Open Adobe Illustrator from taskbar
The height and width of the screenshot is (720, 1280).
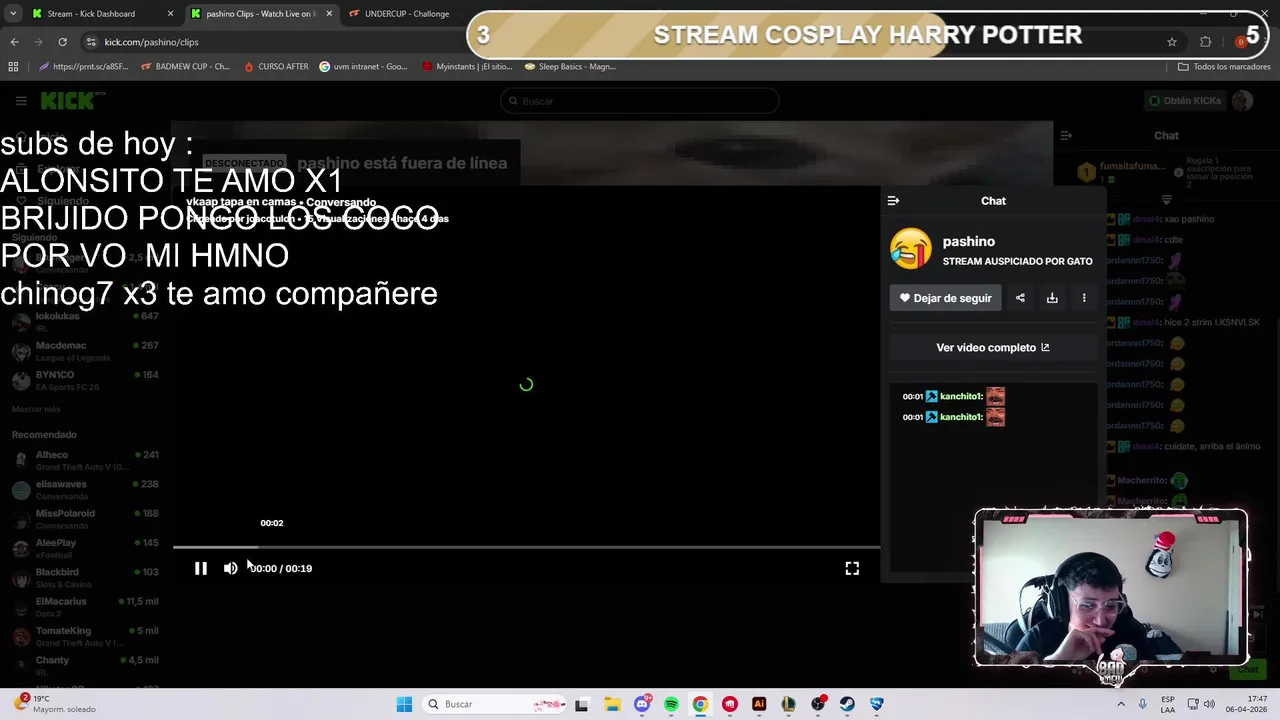coord(759,704)
